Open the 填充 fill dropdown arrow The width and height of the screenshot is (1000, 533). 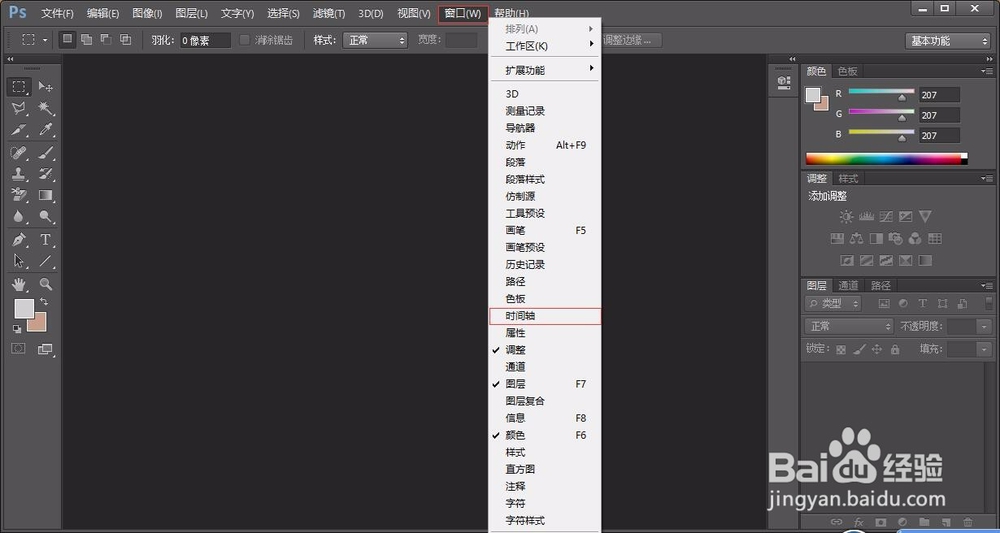coord(984,349)
